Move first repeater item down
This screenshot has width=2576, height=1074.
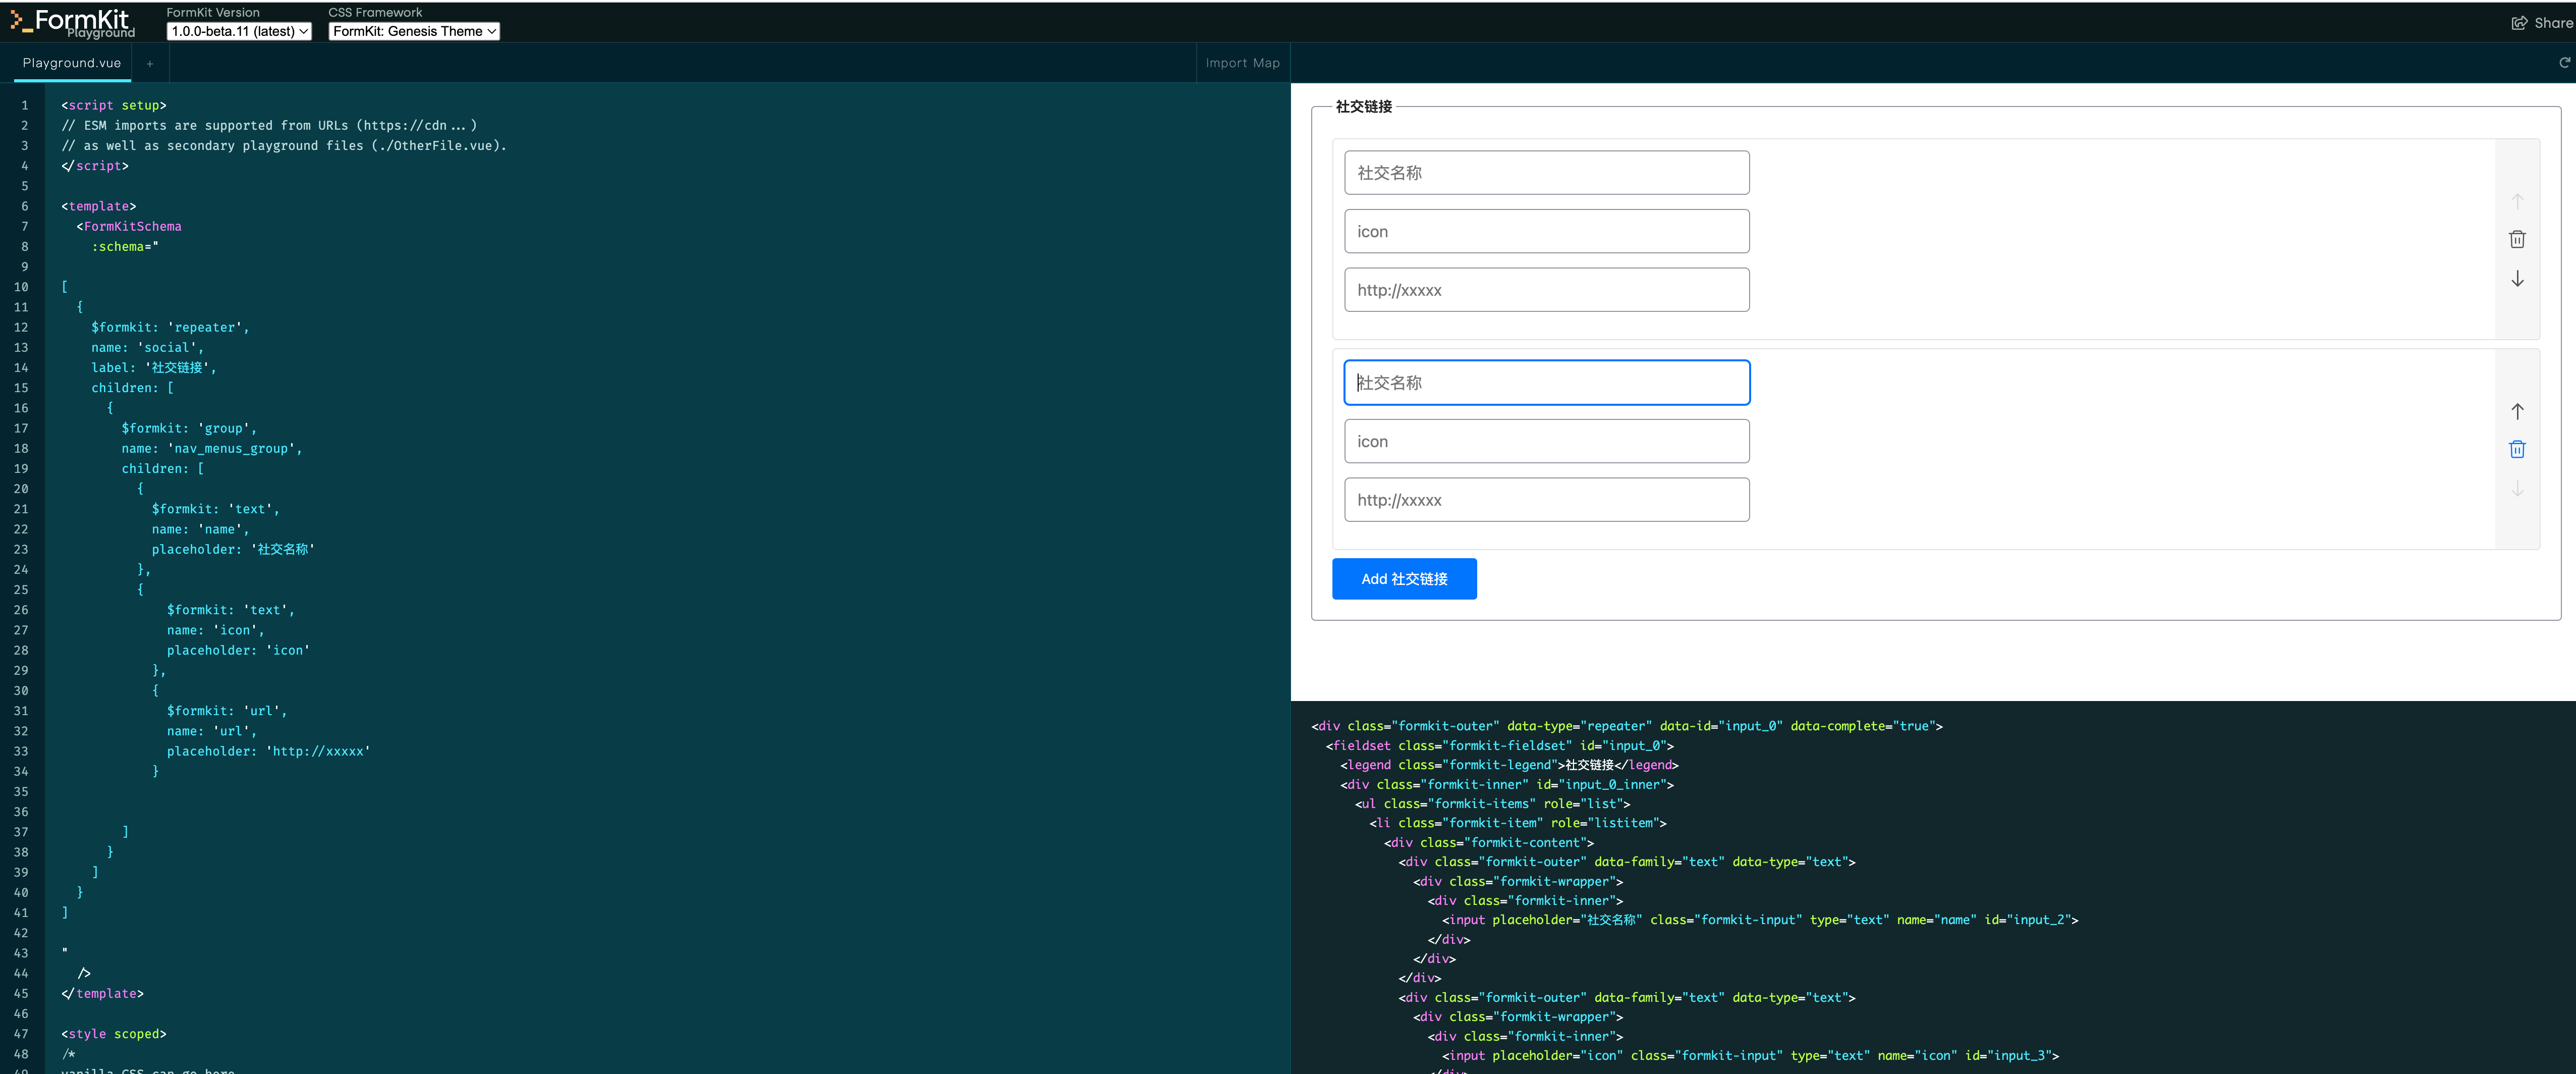pos(2517,279)
